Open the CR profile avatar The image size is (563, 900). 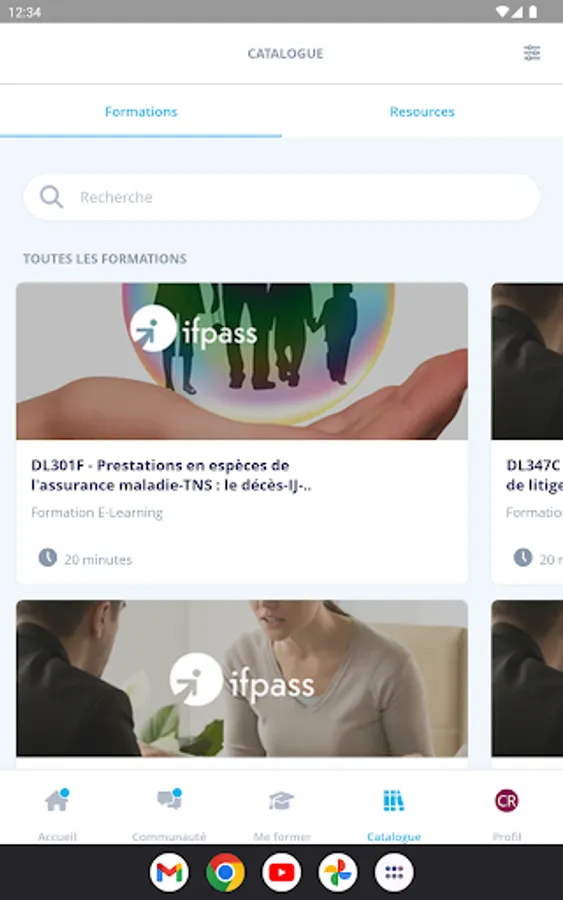(506, 800)
